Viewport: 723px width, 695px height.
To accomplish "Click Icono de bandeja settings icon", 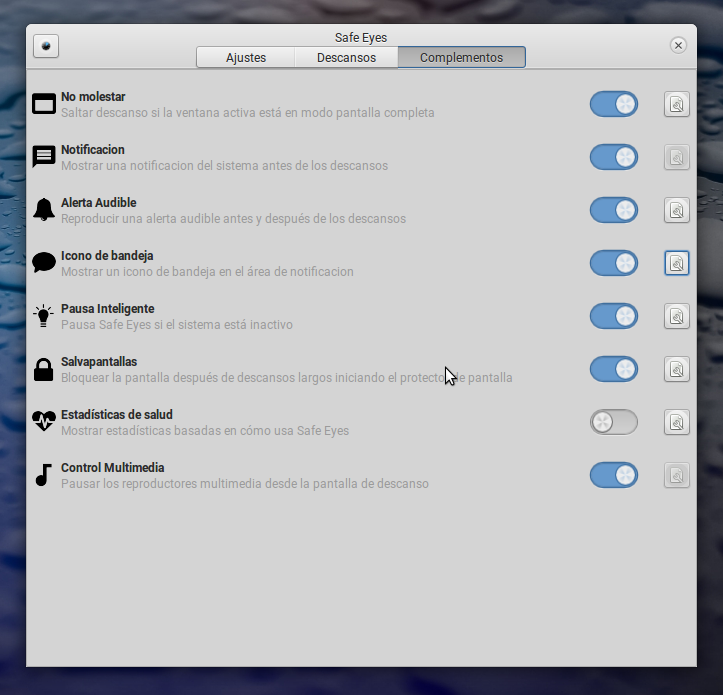I will tap(677, 263).
